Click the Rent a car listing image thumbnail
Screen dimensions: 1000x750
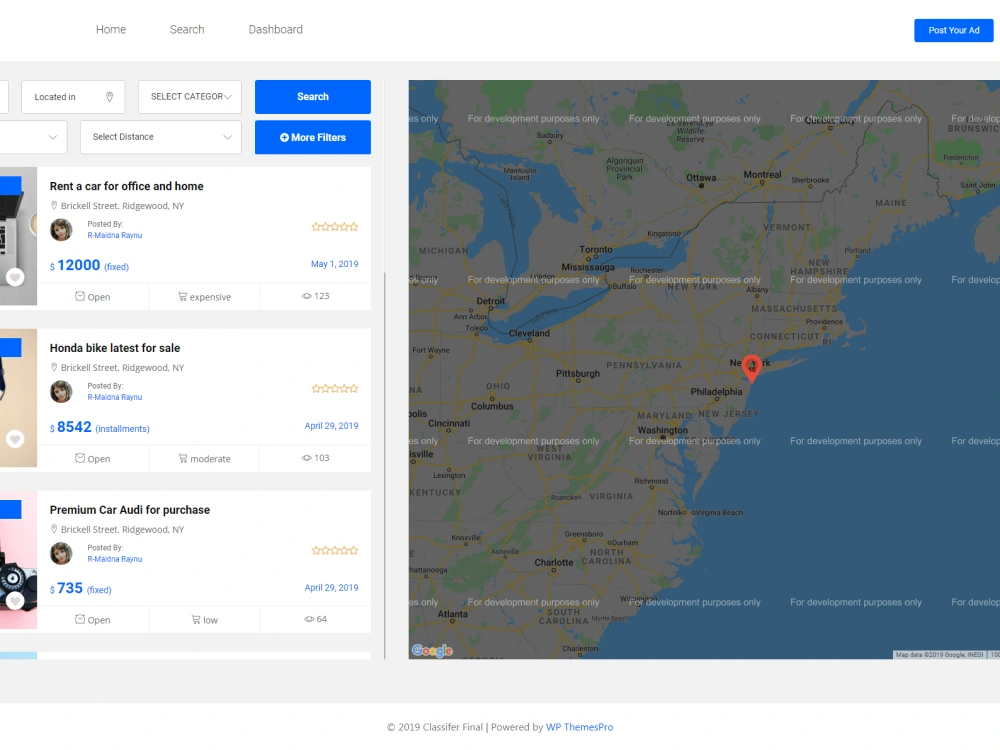[x=18, y=237]
